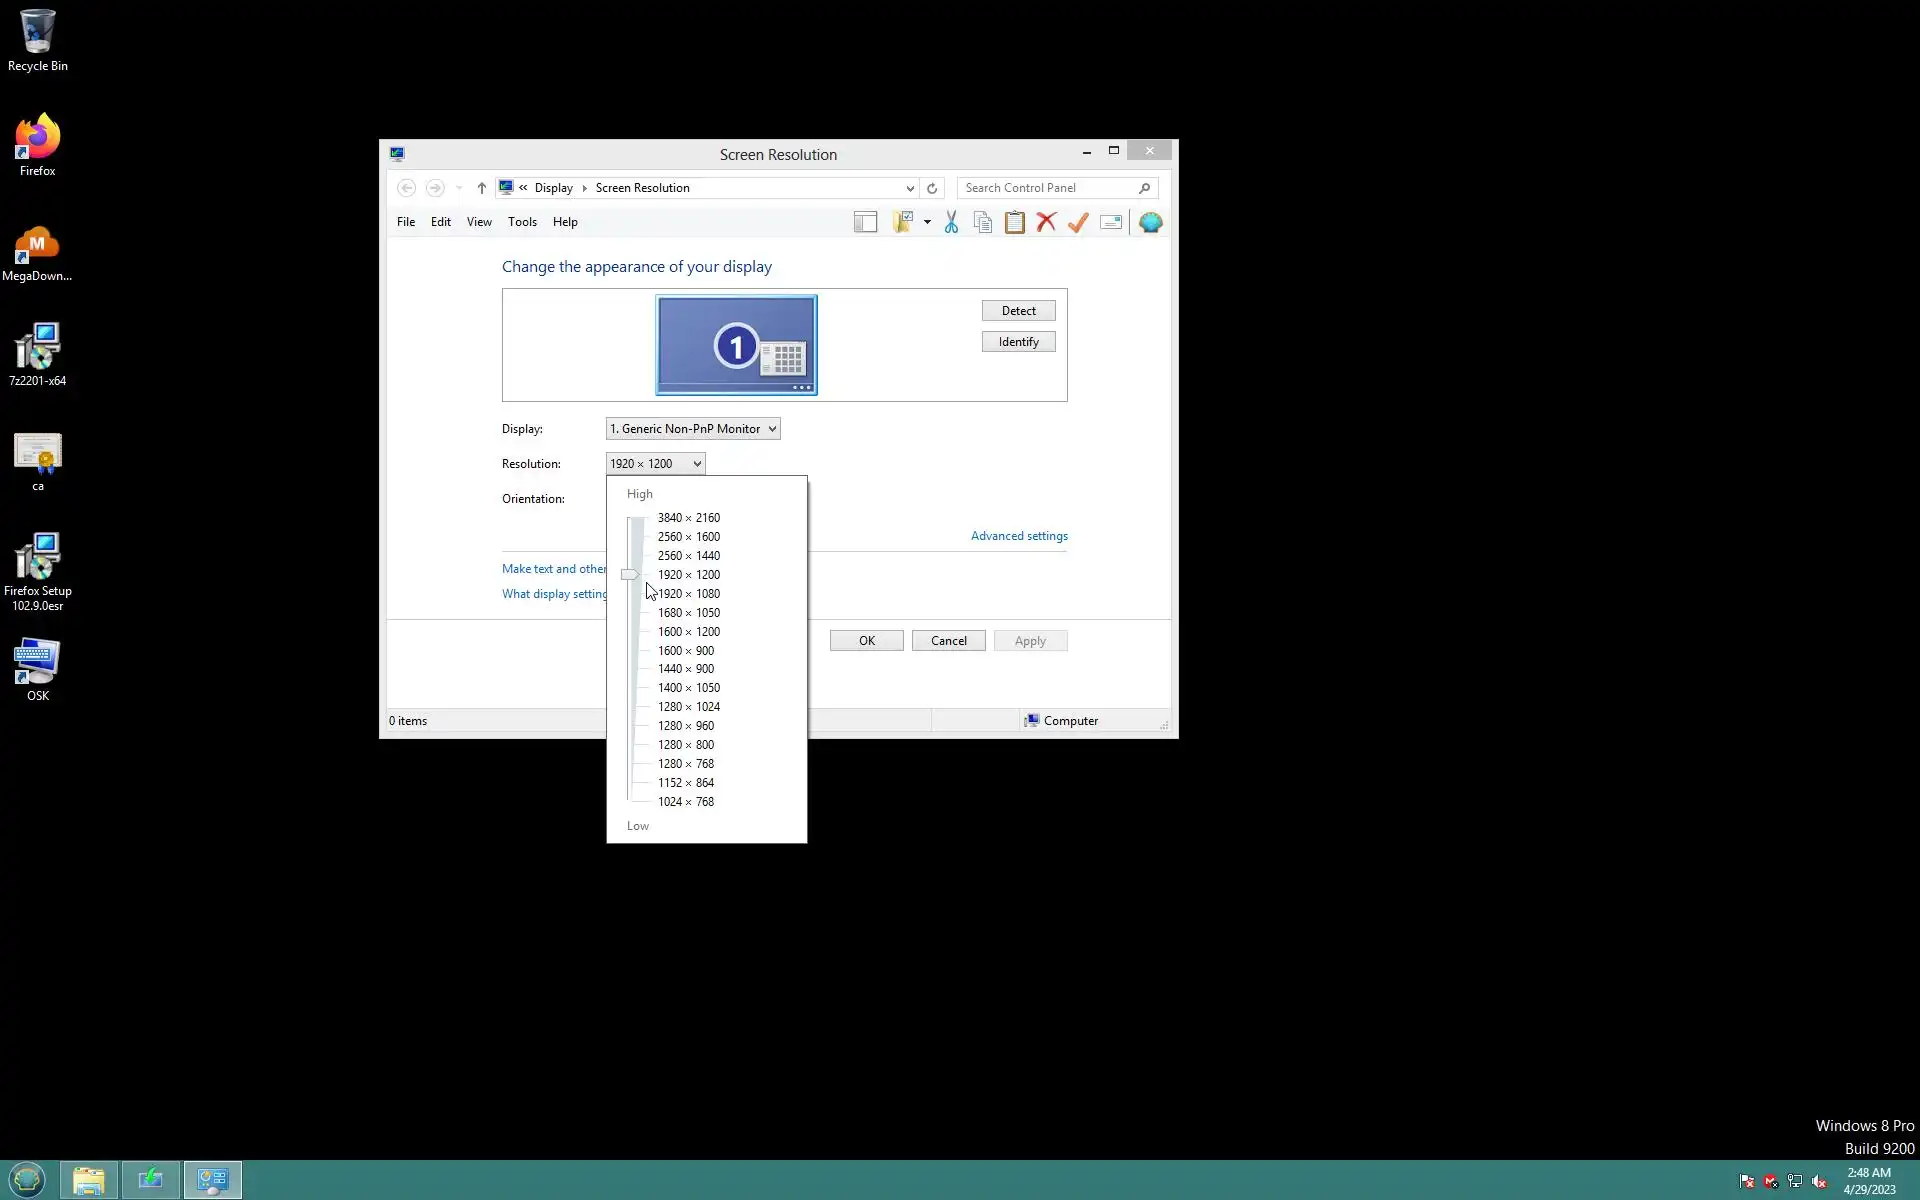Viewport: 1920px width, 1200px height.
Task: Open File Explorer from the taskbar
Action: point(89,1180)
